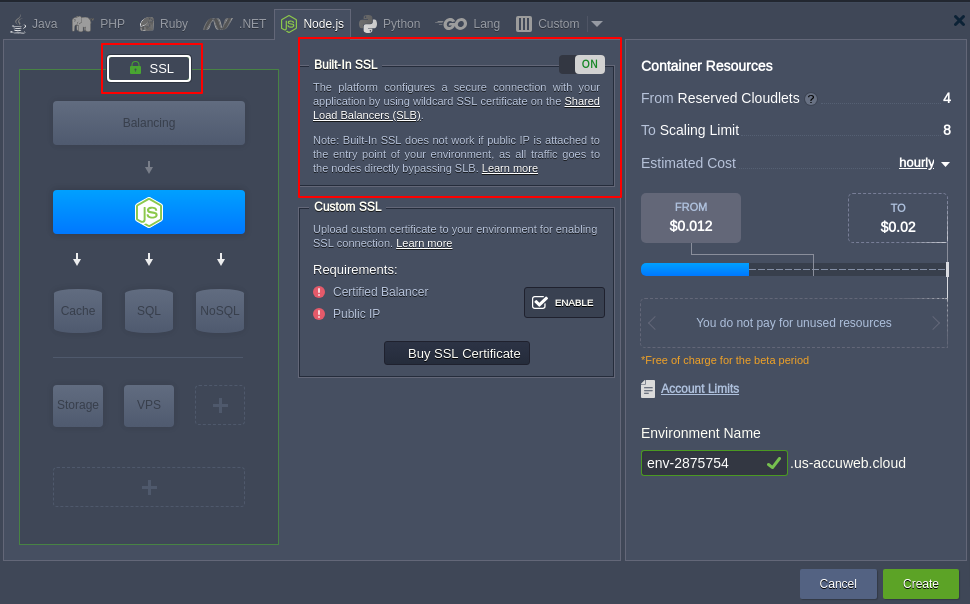Click the cloudlets scaling slider bar

794,269
